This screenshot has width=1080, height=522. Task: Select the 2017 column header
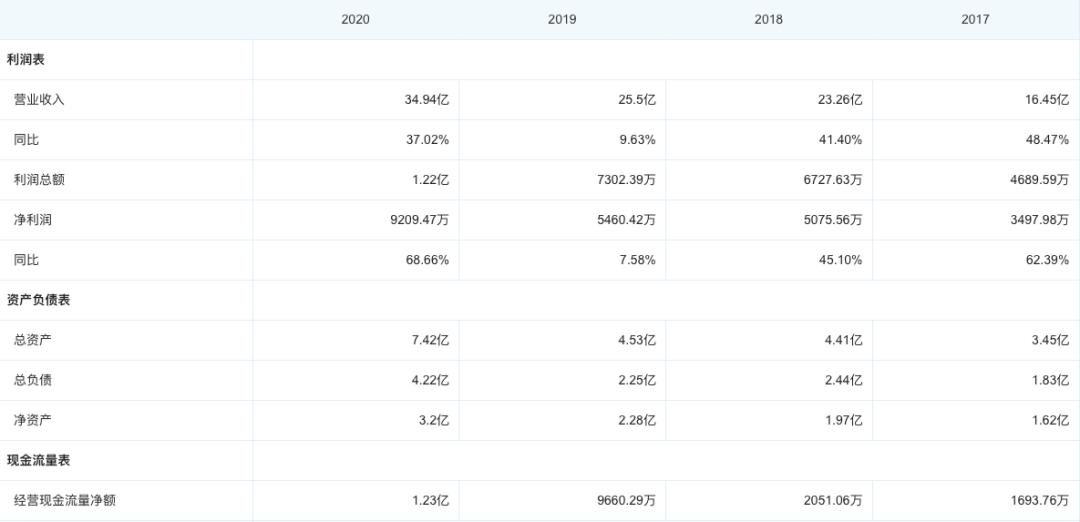click(975, 19)
